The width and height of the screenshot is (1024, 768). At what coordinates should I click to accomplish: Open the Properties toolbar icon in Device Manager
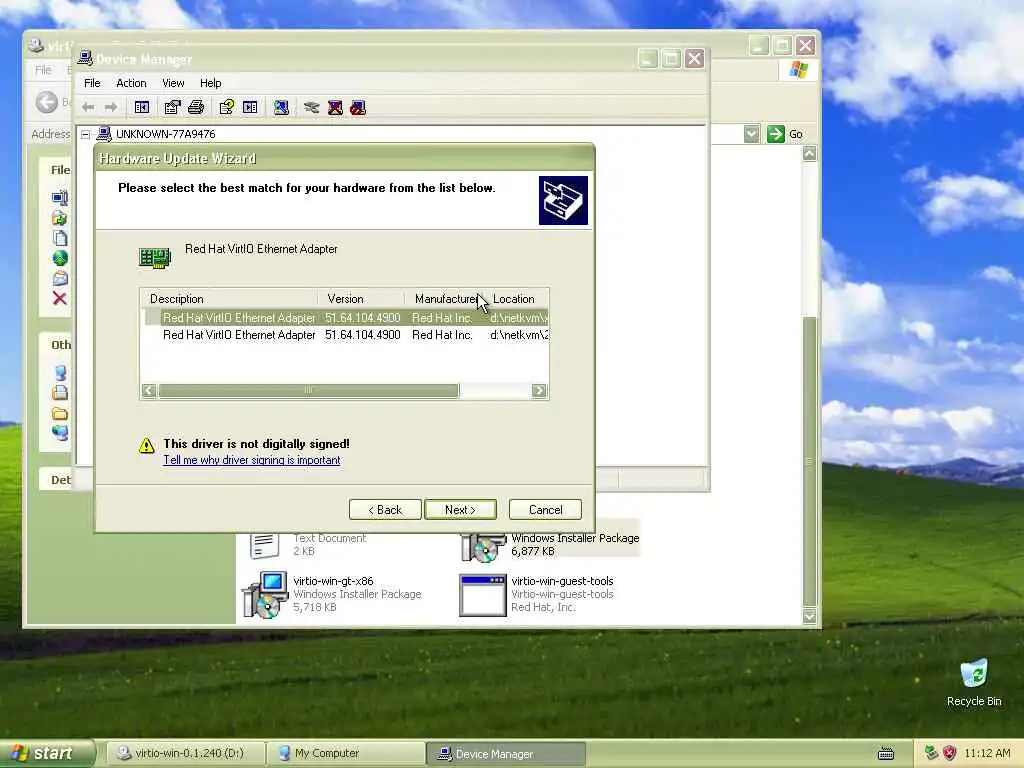[x=172, y=107]
